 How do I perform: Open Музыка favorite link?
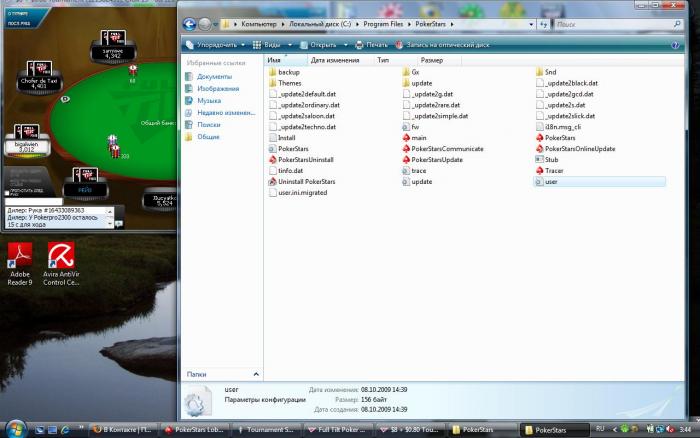[x=204, y=101]
